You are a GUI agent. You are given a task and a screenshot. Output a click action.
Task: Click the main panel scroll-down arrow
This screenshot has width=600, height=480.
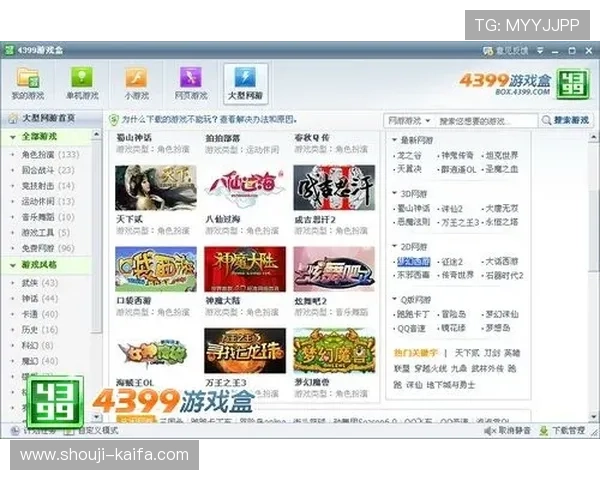click(593, 416)
